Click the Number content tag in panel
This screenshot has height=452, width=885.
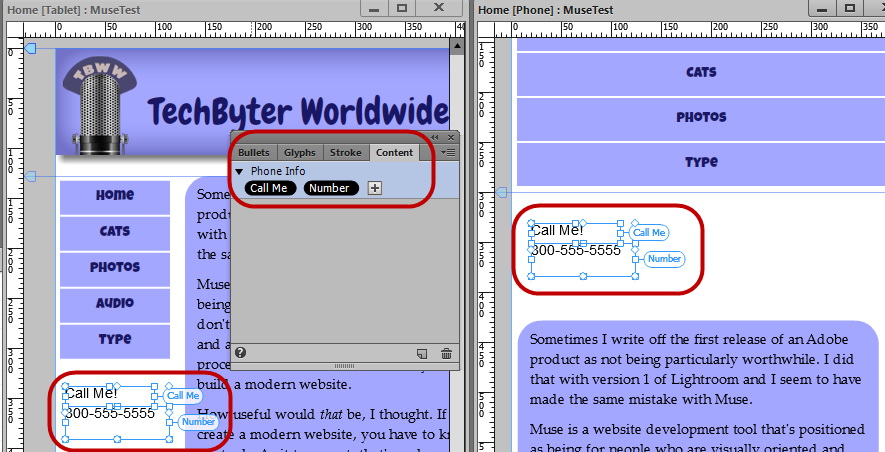[331, 188]
